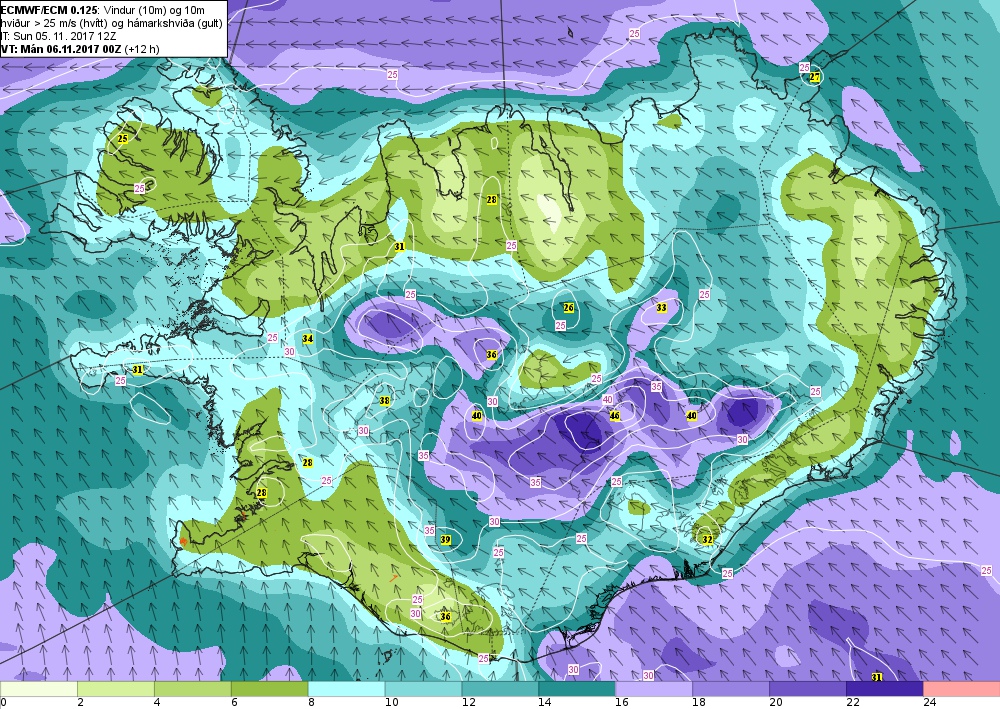Choose the light cyan 8–10 legend swatch
Screen dimensions: 1000x709
[x=346, y=689]
